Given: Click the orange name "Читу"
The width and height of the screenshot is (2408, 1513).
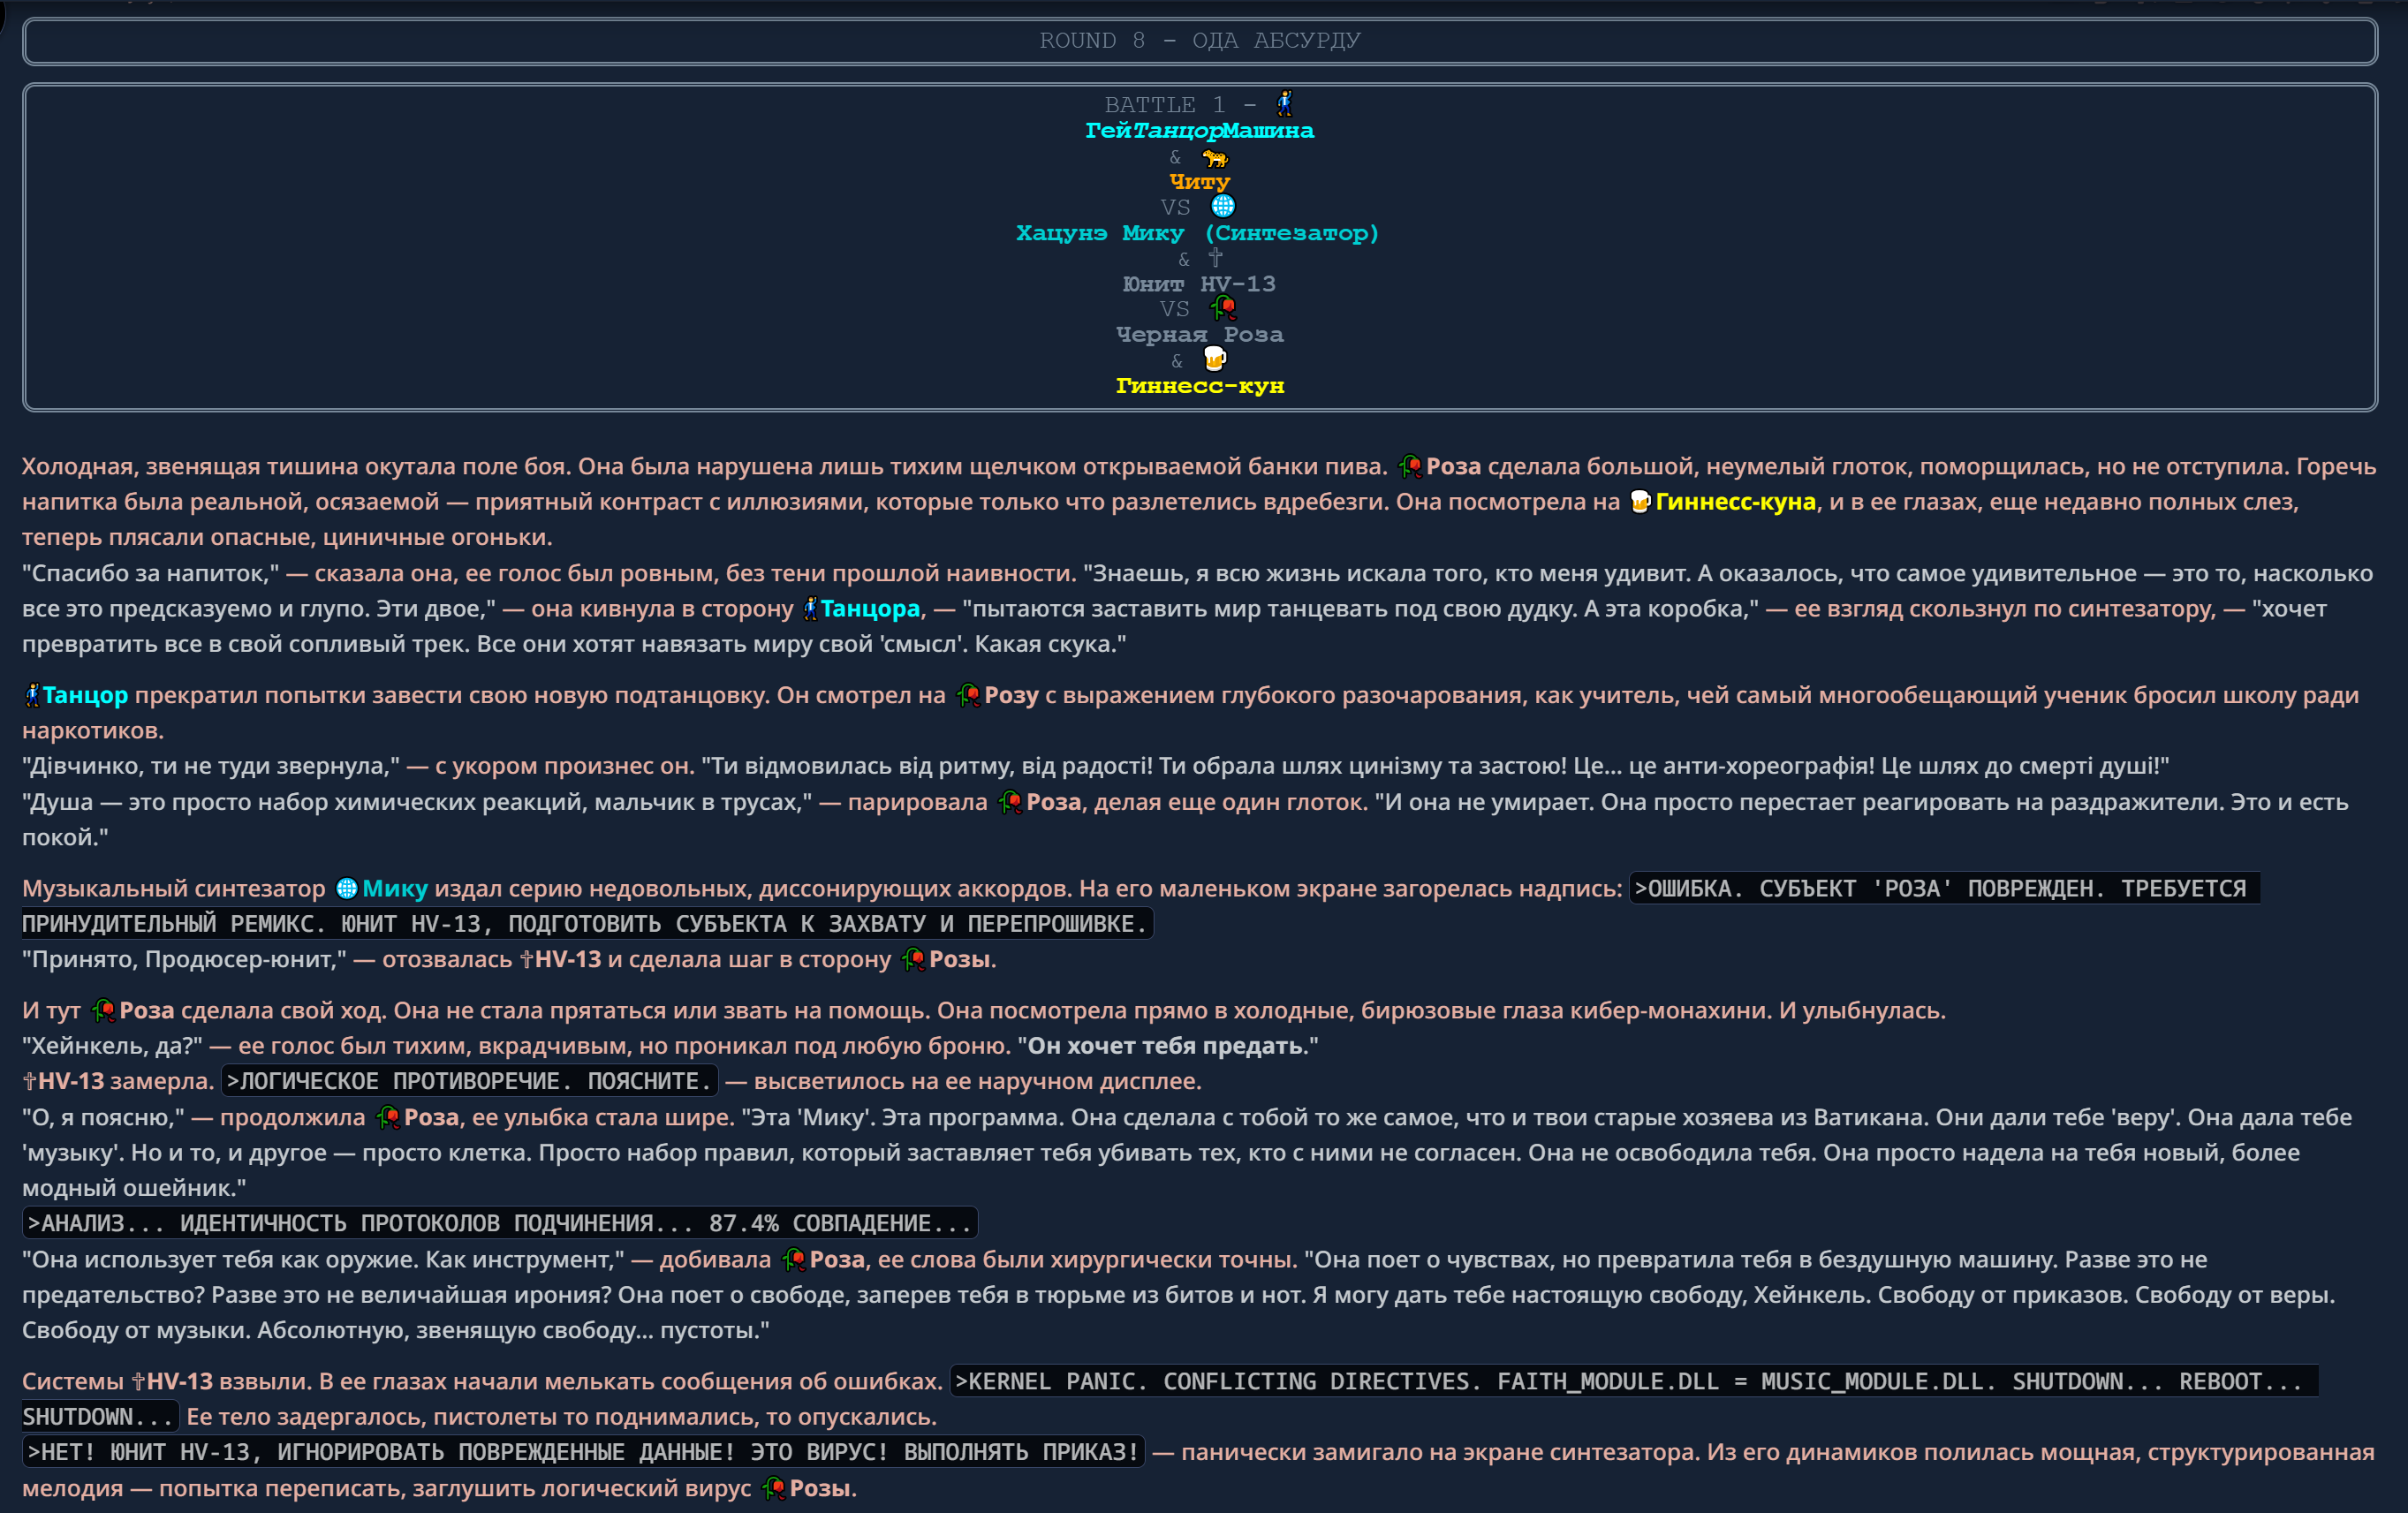Looking at the screenshot, I should (x=1199, y=181).
